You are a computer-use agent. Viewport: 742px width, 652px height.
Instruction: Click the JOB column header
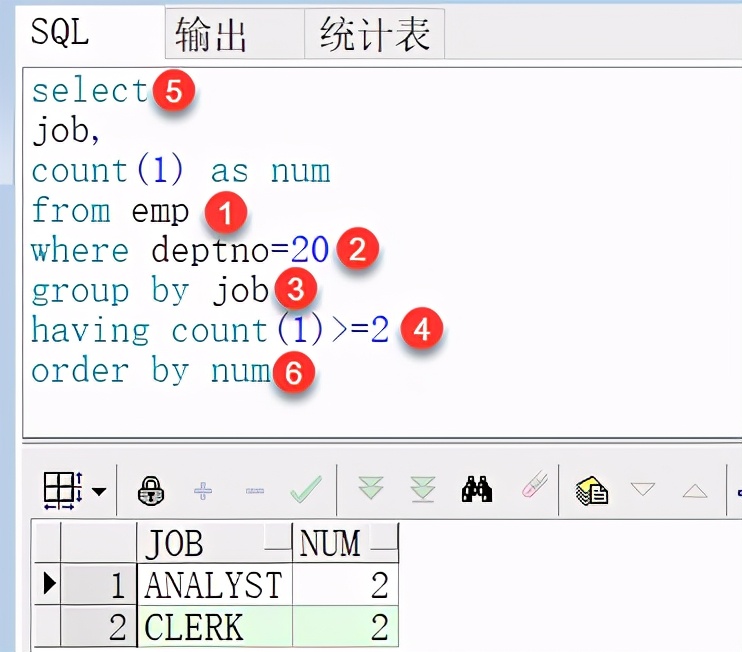[x=214, y=543]
